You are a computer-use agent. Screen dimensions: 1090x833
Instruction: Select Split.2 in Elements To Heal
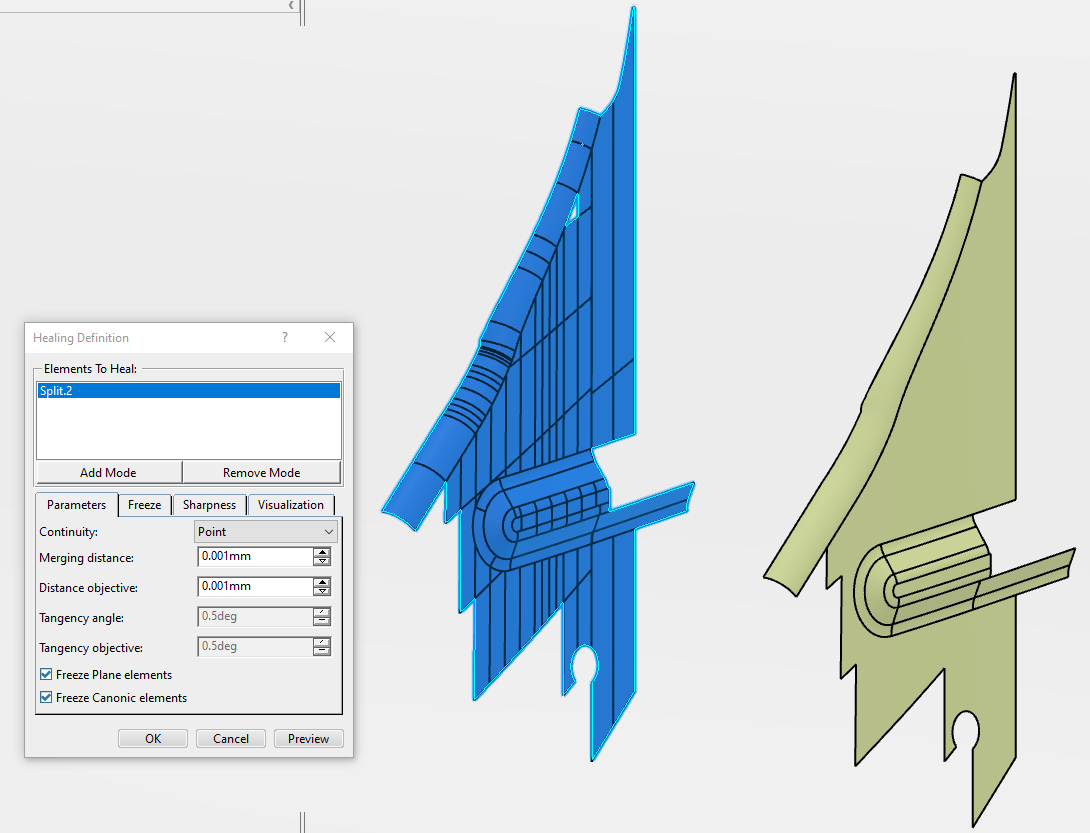tap(188, 391)
